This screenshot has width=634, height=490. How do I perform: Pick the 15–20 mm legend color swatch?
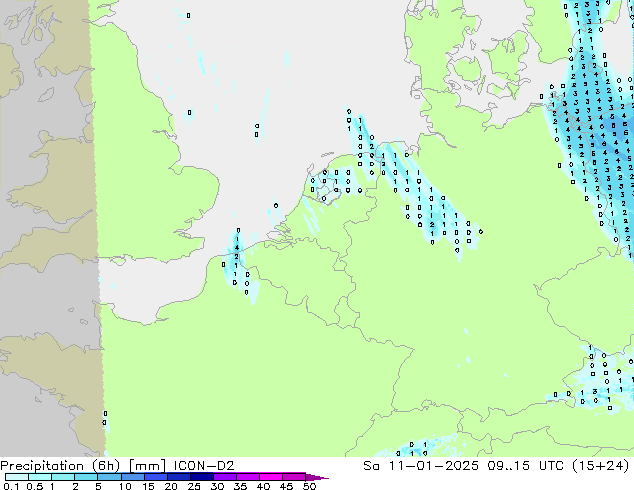(x=156, y=477)
